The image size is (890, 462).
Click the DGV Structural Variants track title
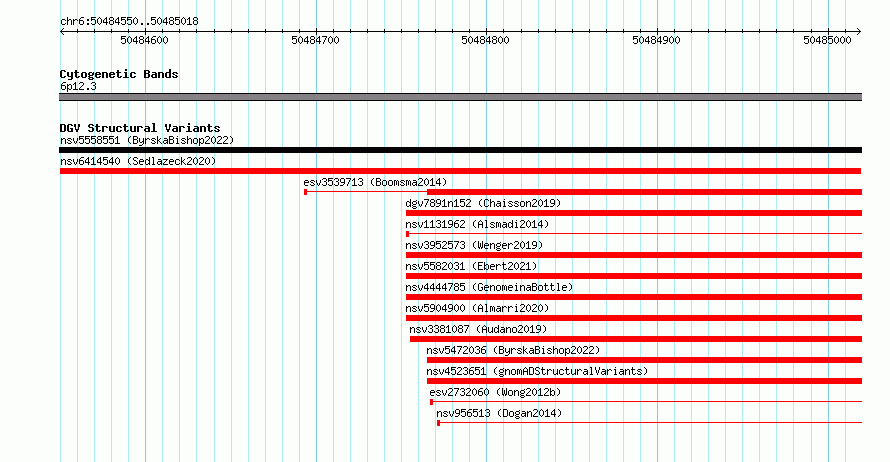[x=140, y=128]
